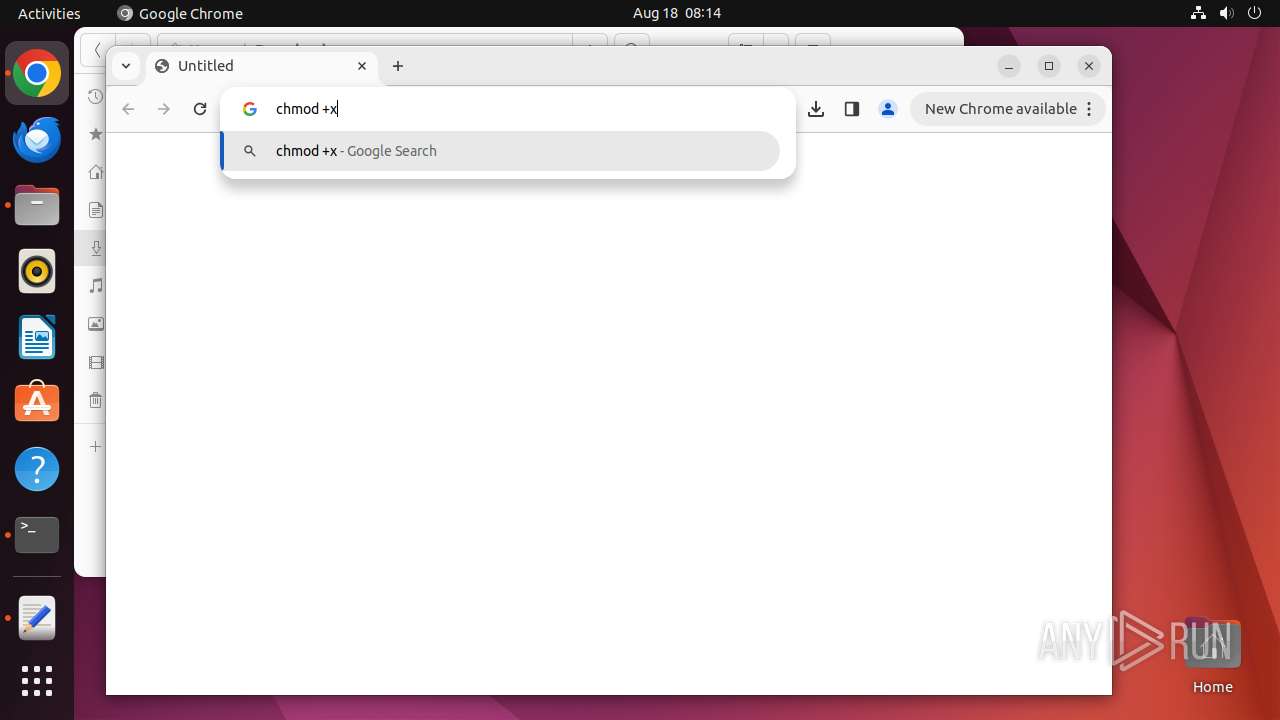Open Recent in Files sidebar
The height and width of the screenshot is (720, 1280).
pos(95,97)
